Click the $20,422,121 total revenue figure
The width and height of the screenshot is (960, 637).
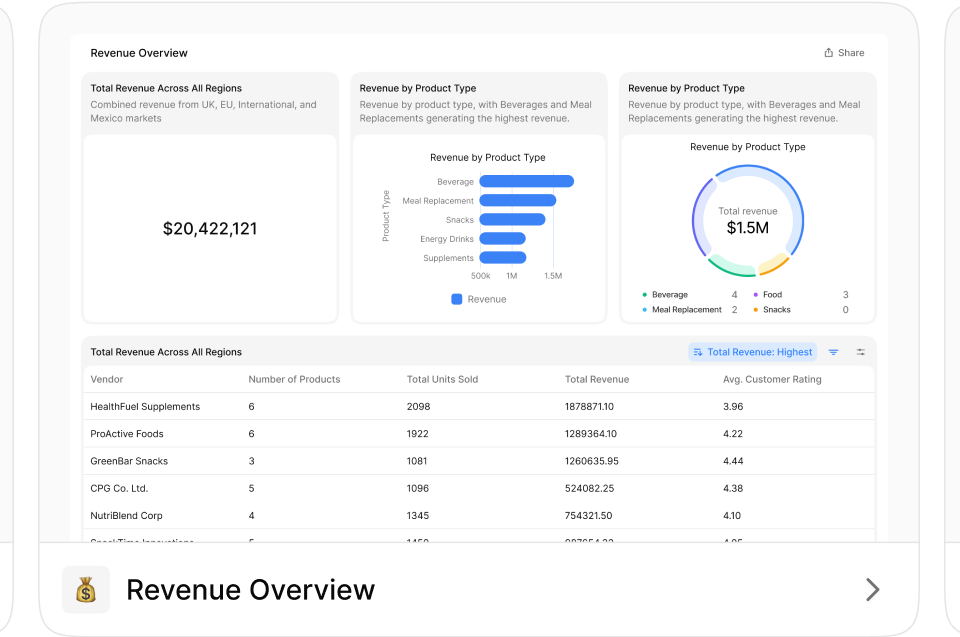click(x=210, y=228)
